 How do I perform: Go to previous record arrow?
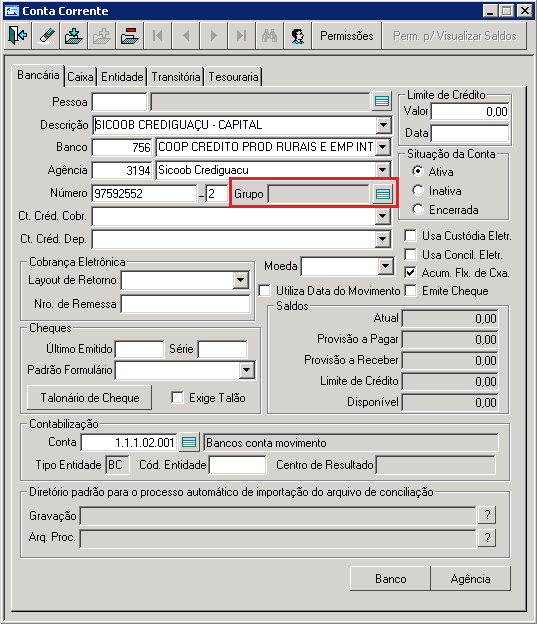click(x=186, y=36)
